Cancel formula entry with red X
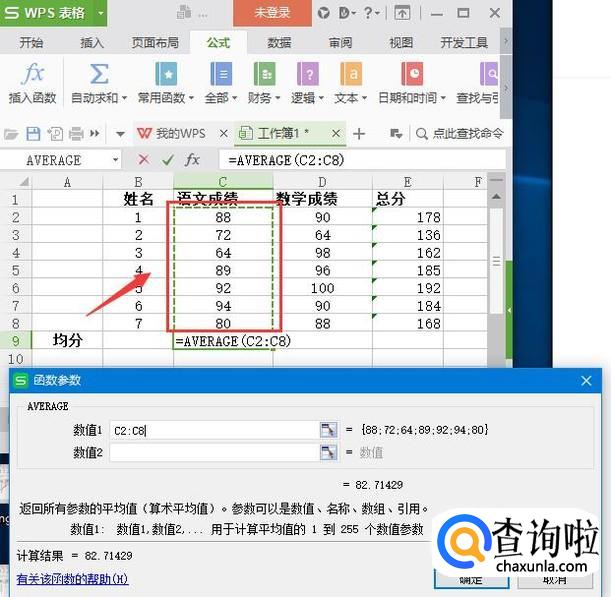The image size is (611, 597). (144, 159)
